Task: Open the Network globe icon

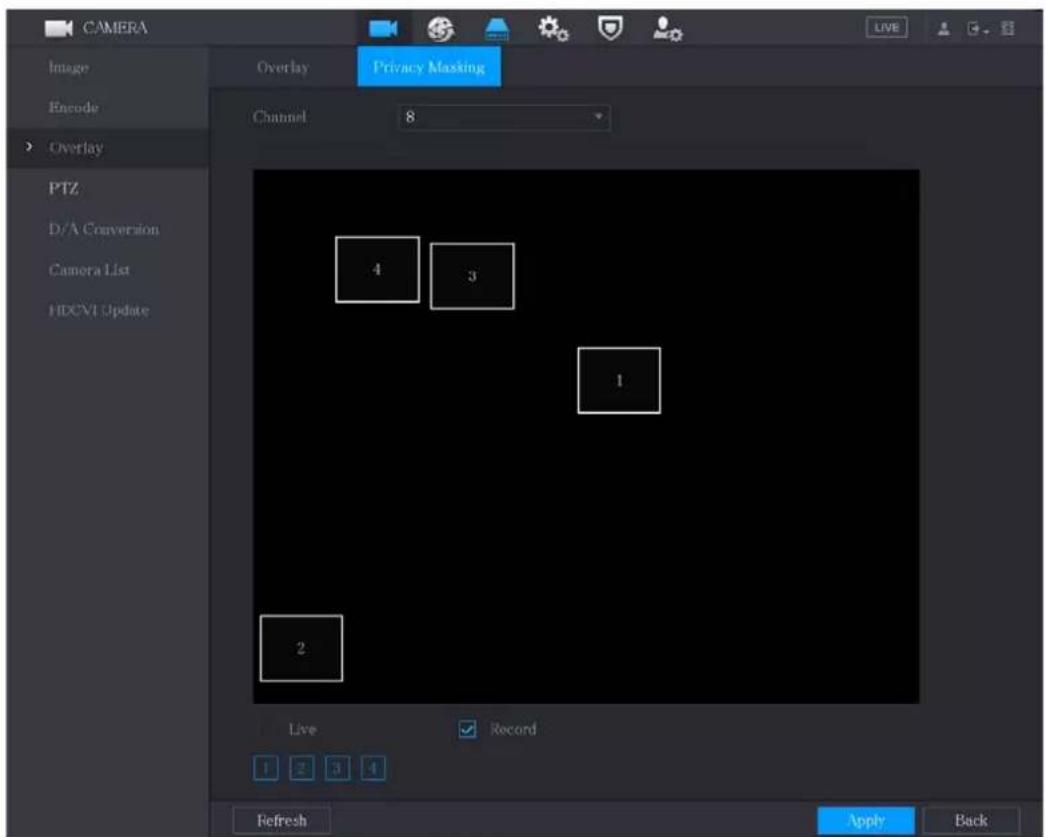Action: 441,29
